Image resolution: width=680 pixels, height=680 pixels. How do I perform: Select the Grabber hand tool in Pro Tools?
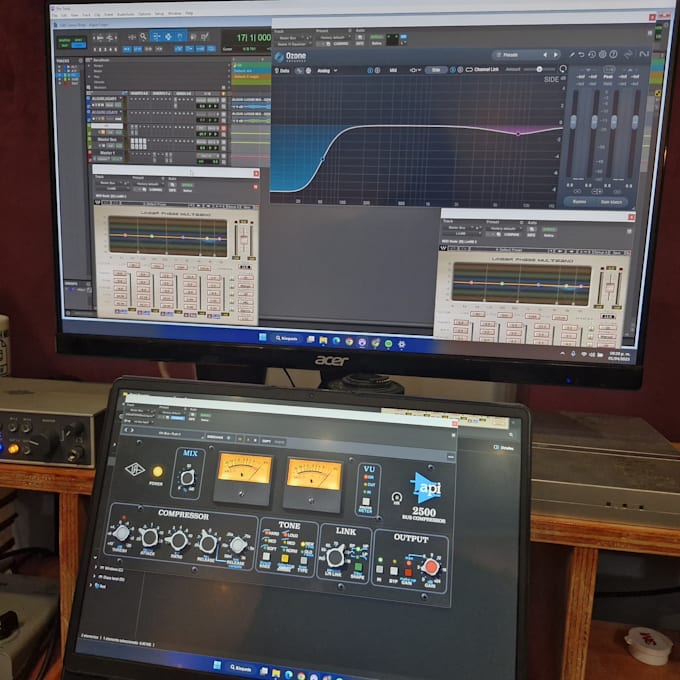(180, 36)
